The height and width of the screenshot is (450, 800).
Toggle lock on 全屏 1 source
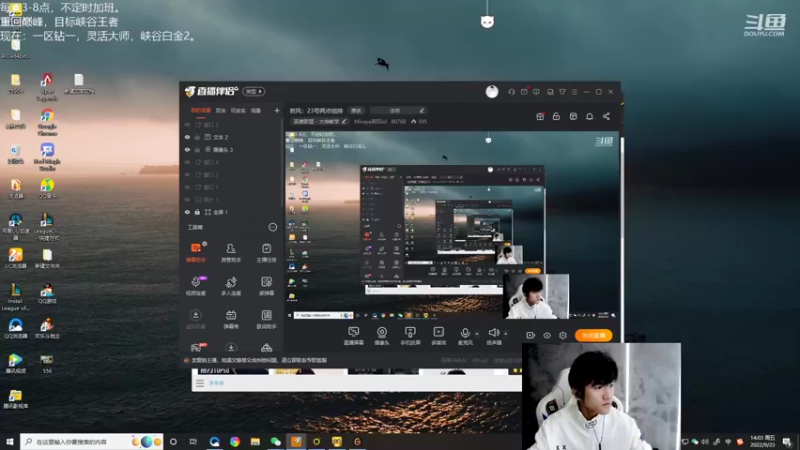click(x=197, y=212)
